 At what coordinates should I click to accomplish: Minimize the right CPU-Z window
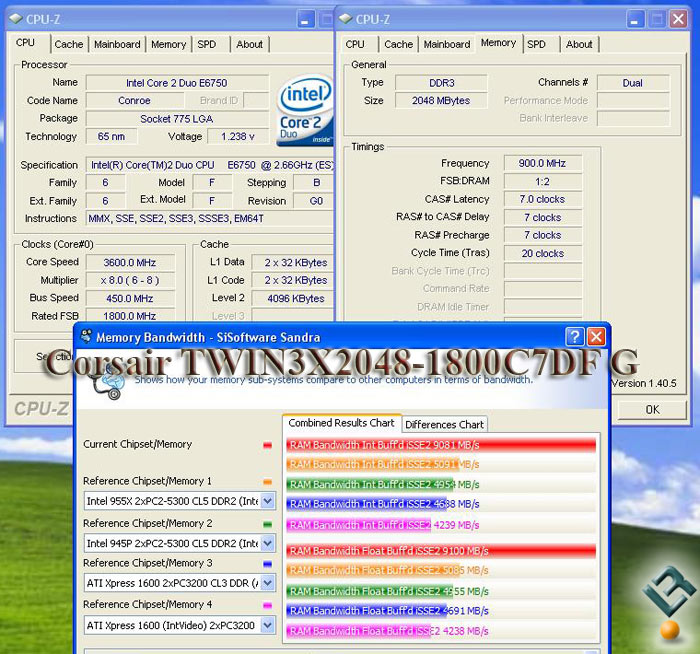(634, 19)
